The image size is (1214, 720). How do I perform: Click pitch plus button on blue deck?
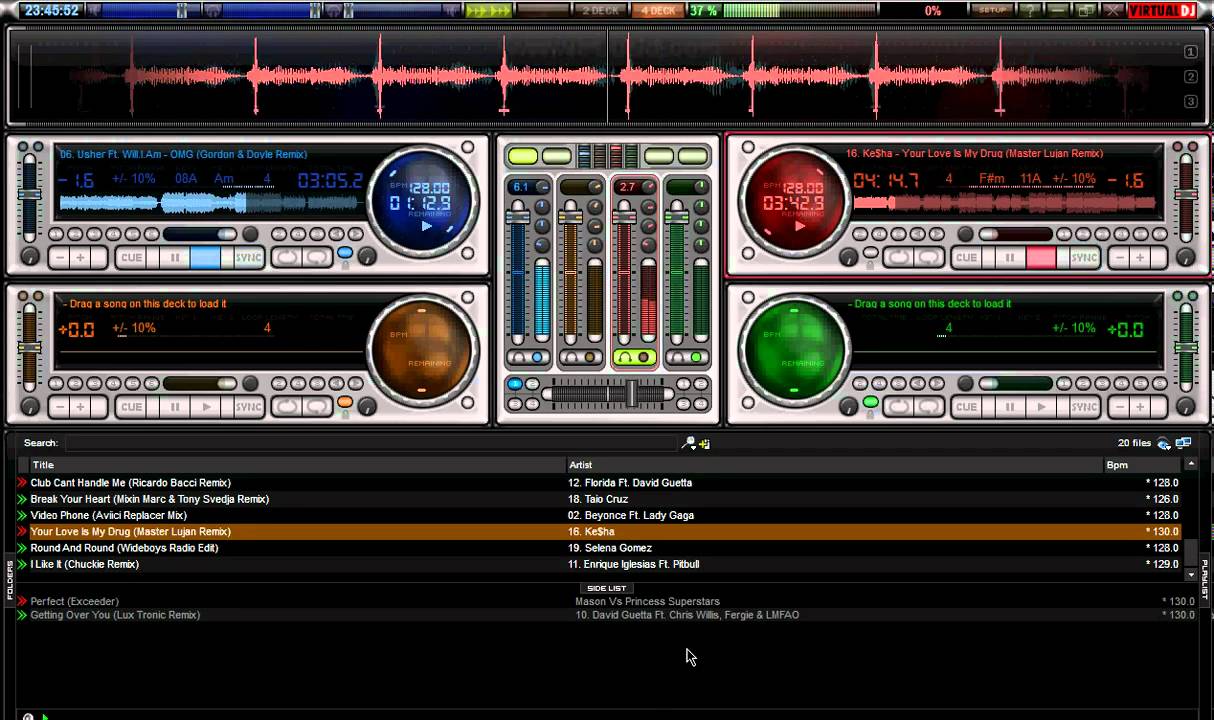click(80, 257)
